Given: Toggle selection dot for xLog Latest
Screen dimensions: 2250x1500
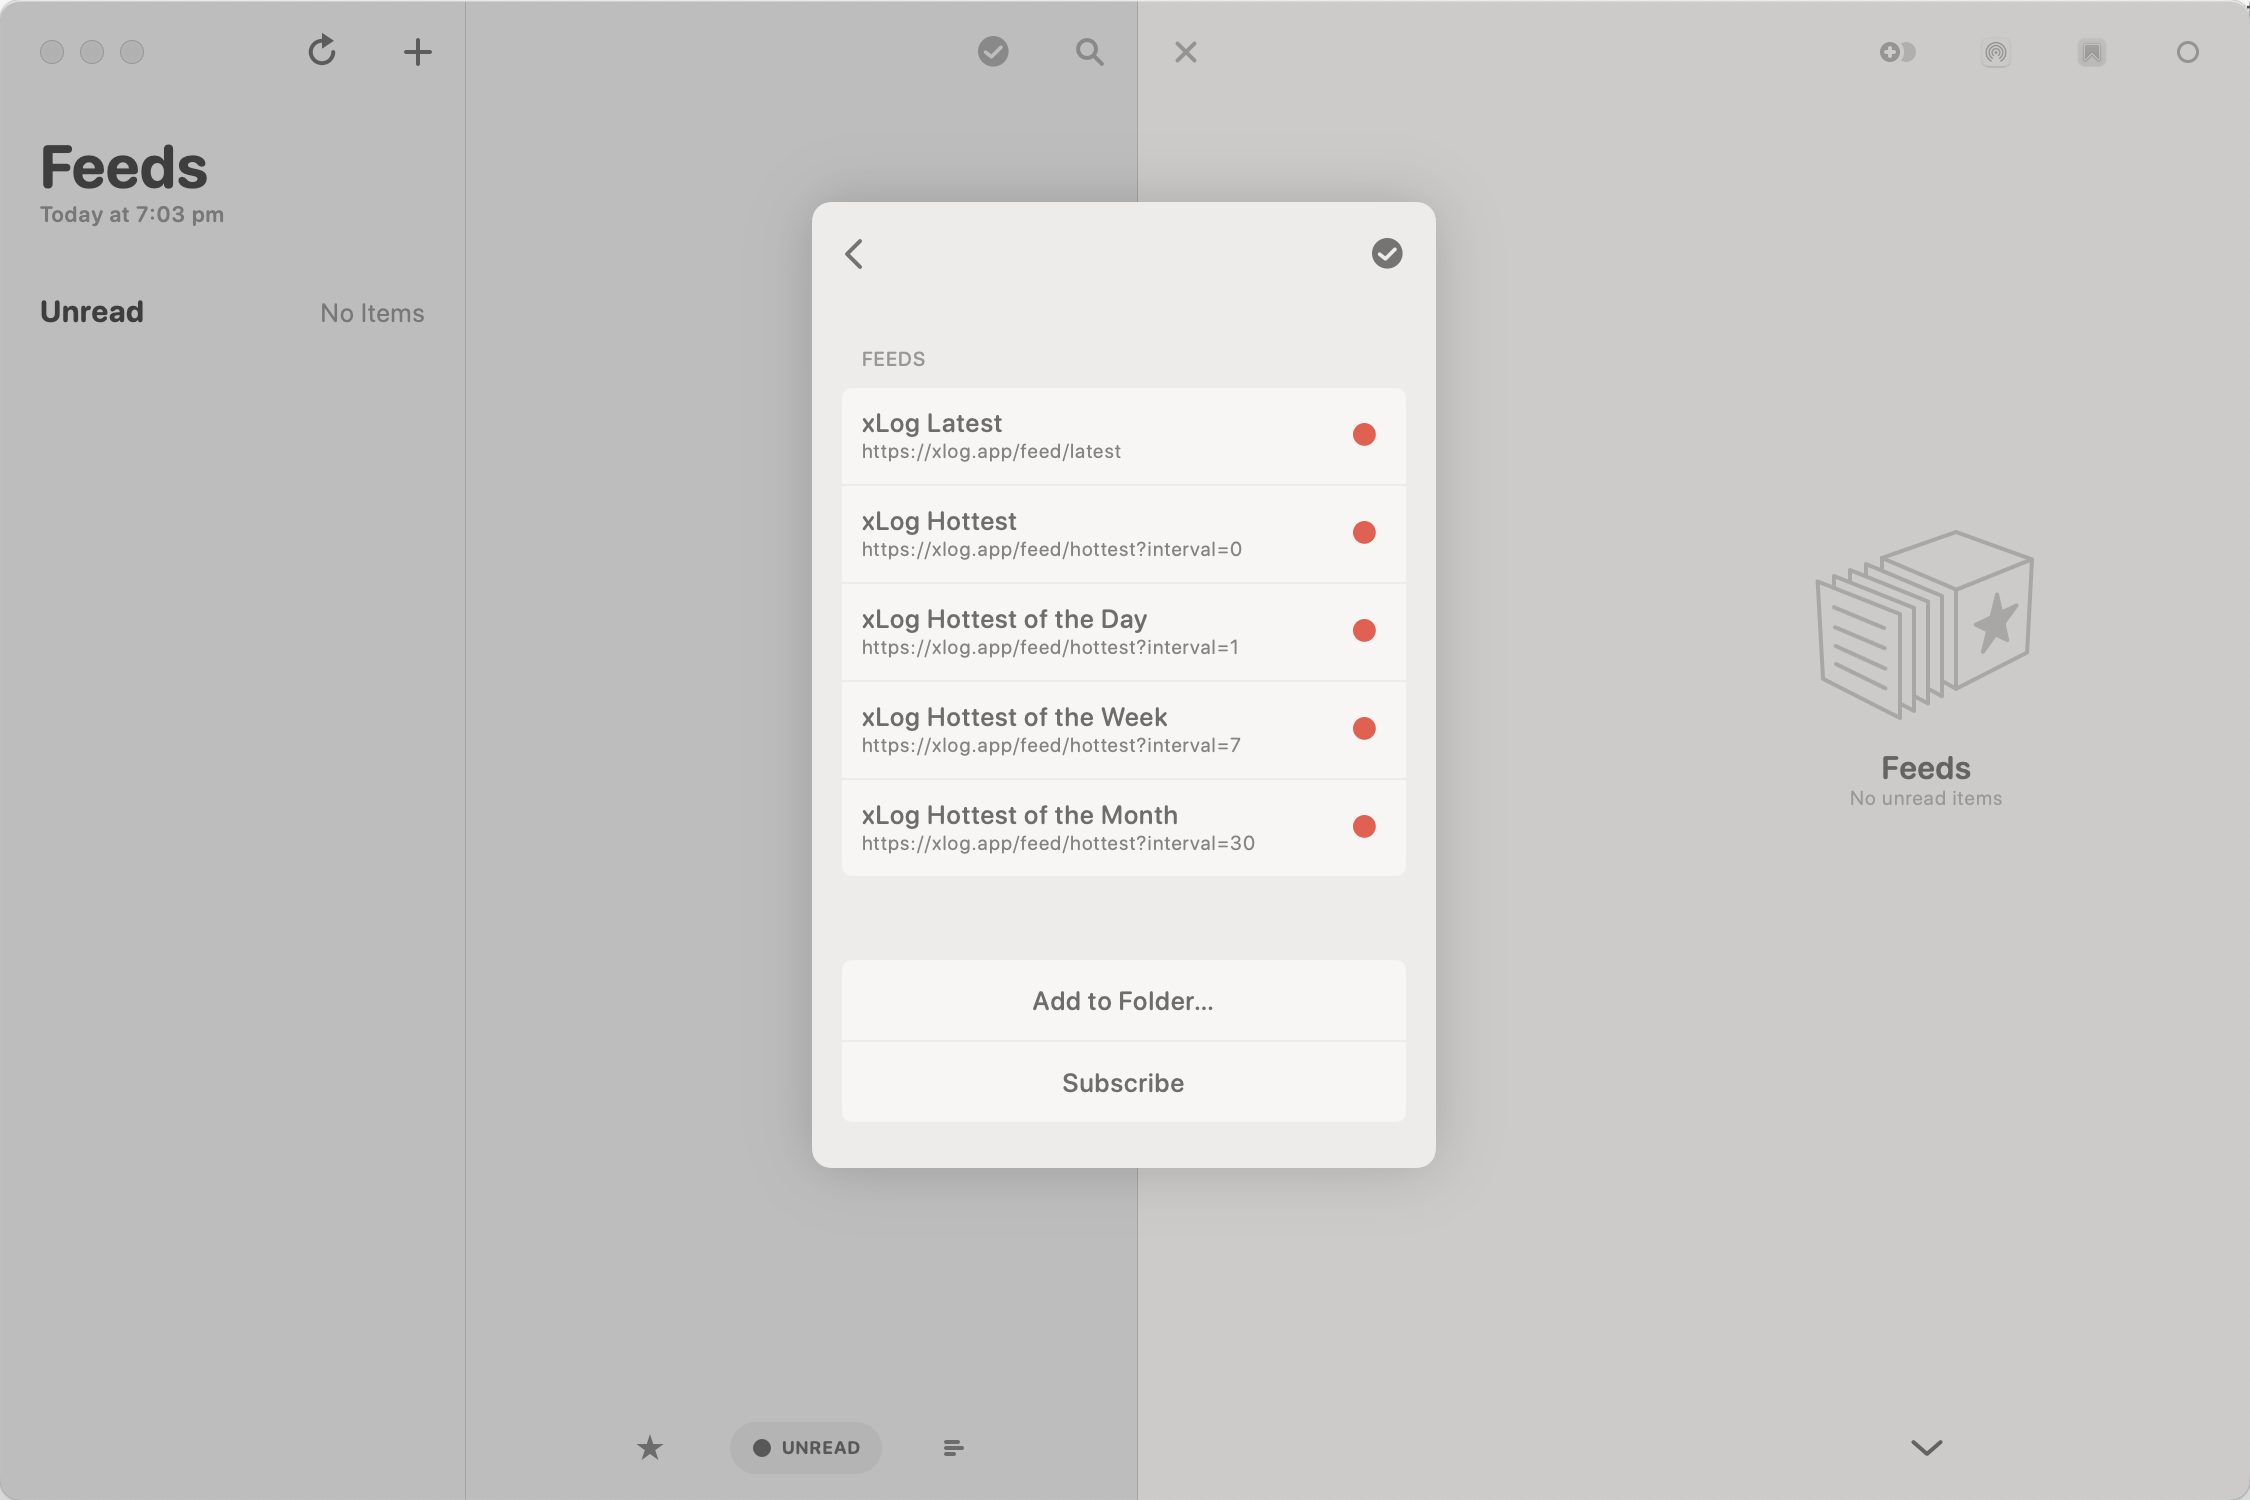Looking at the screenshot, I should click(1364, 434).
